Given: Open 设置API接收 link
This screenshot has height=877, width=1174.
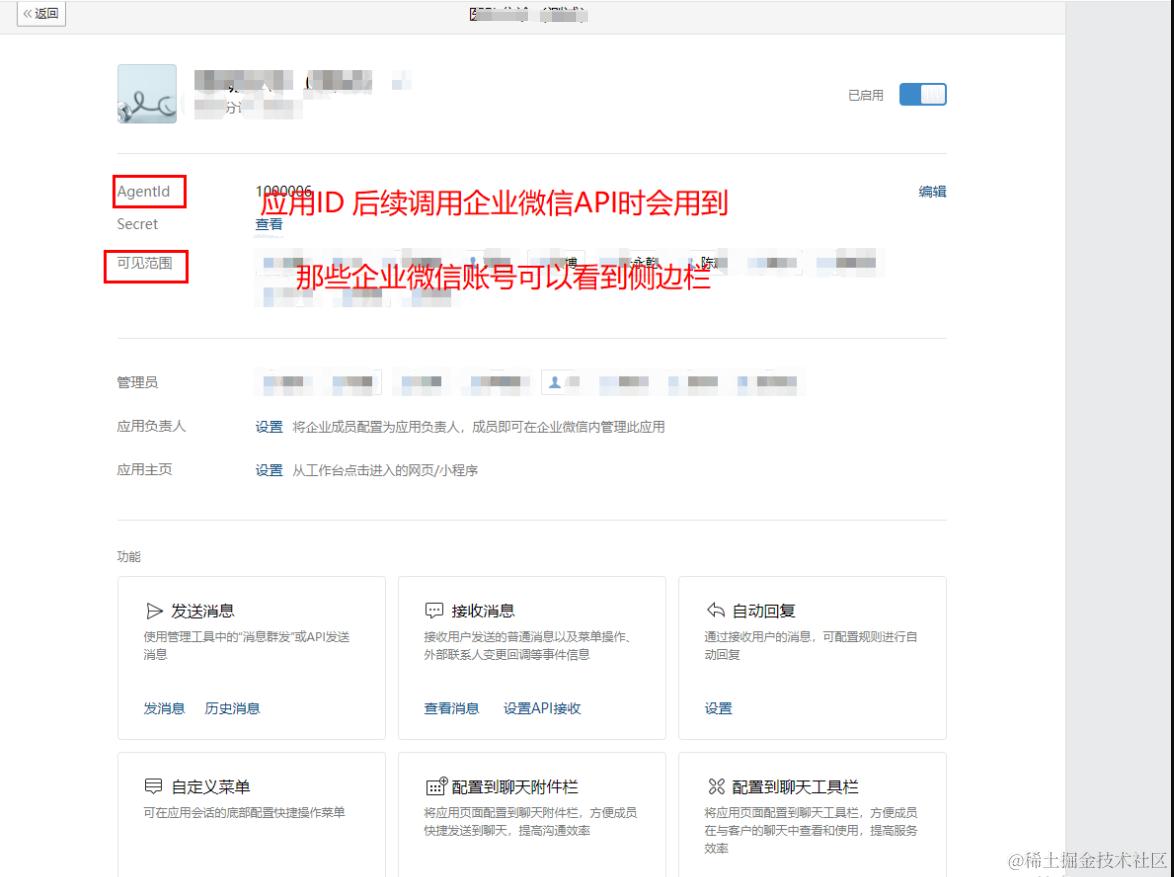Looking at the screenshot, I should click(x=542, y=708).
